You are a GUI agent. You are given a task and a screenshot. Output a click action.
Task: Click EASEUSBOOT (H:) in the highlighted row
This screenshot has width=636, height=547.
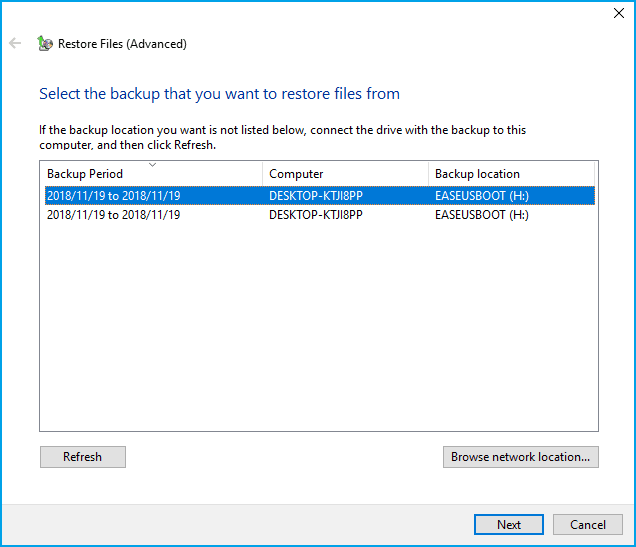click(482, 196)
